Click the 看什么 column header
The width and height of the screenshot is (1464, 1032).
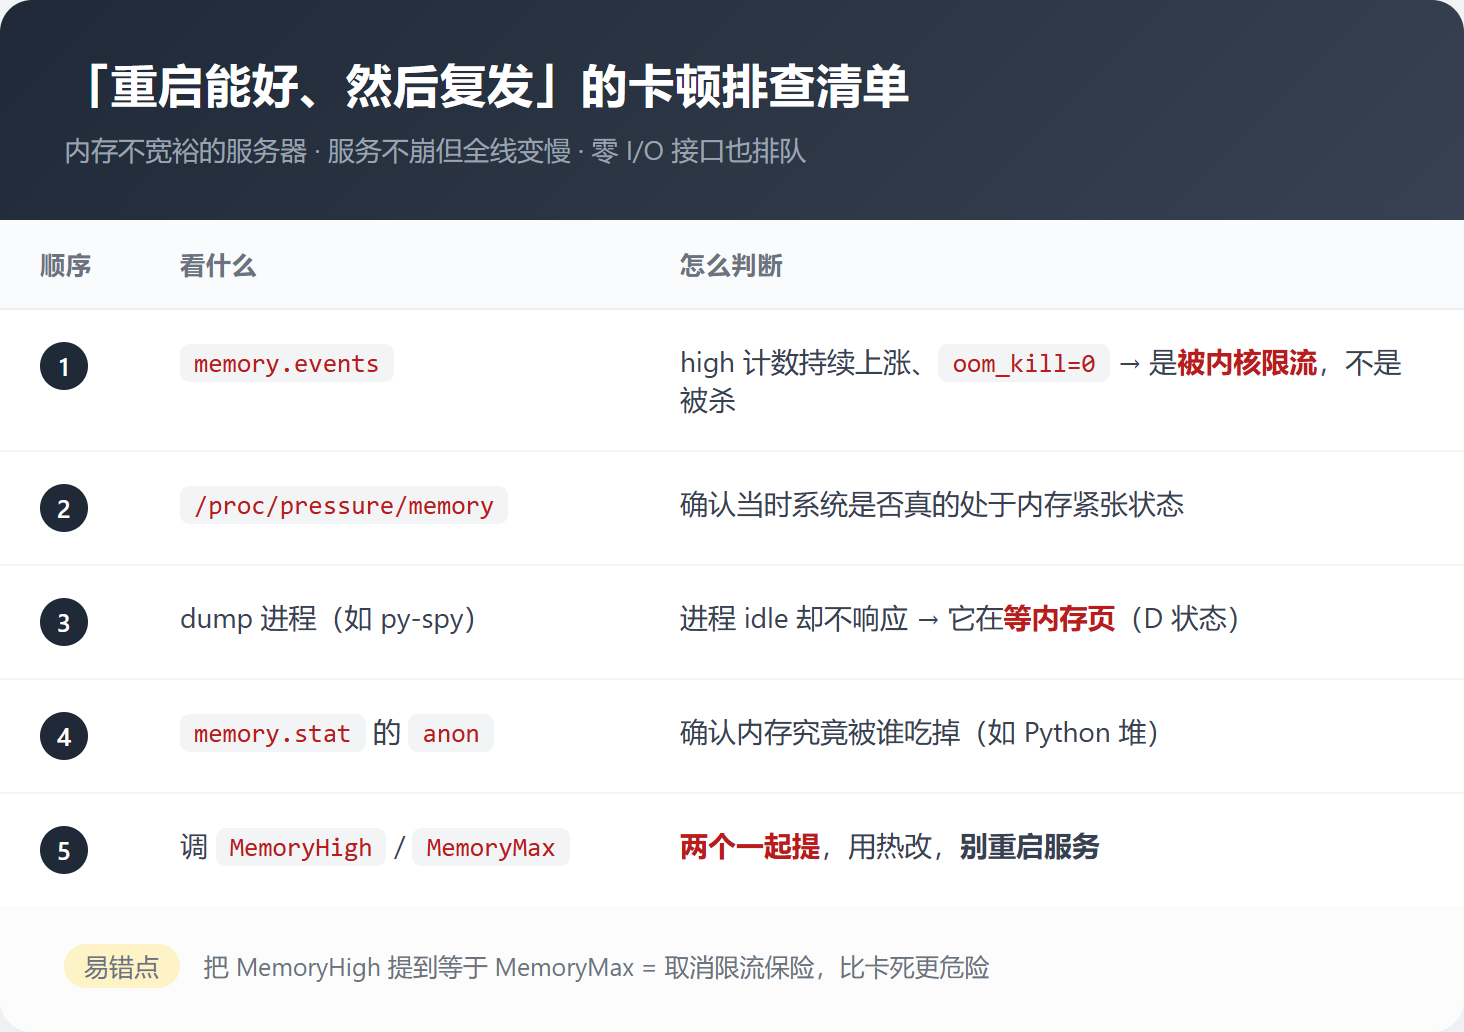click(x=218, y=265)
